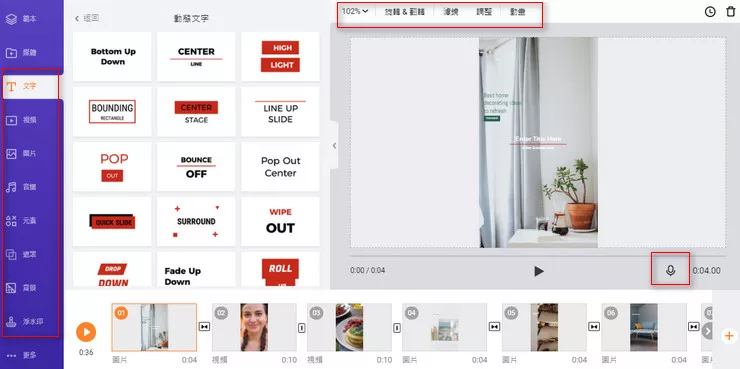Collapse the side panel with left chevron handle
The height and width of the screenshot is (369, 740).
334,145
